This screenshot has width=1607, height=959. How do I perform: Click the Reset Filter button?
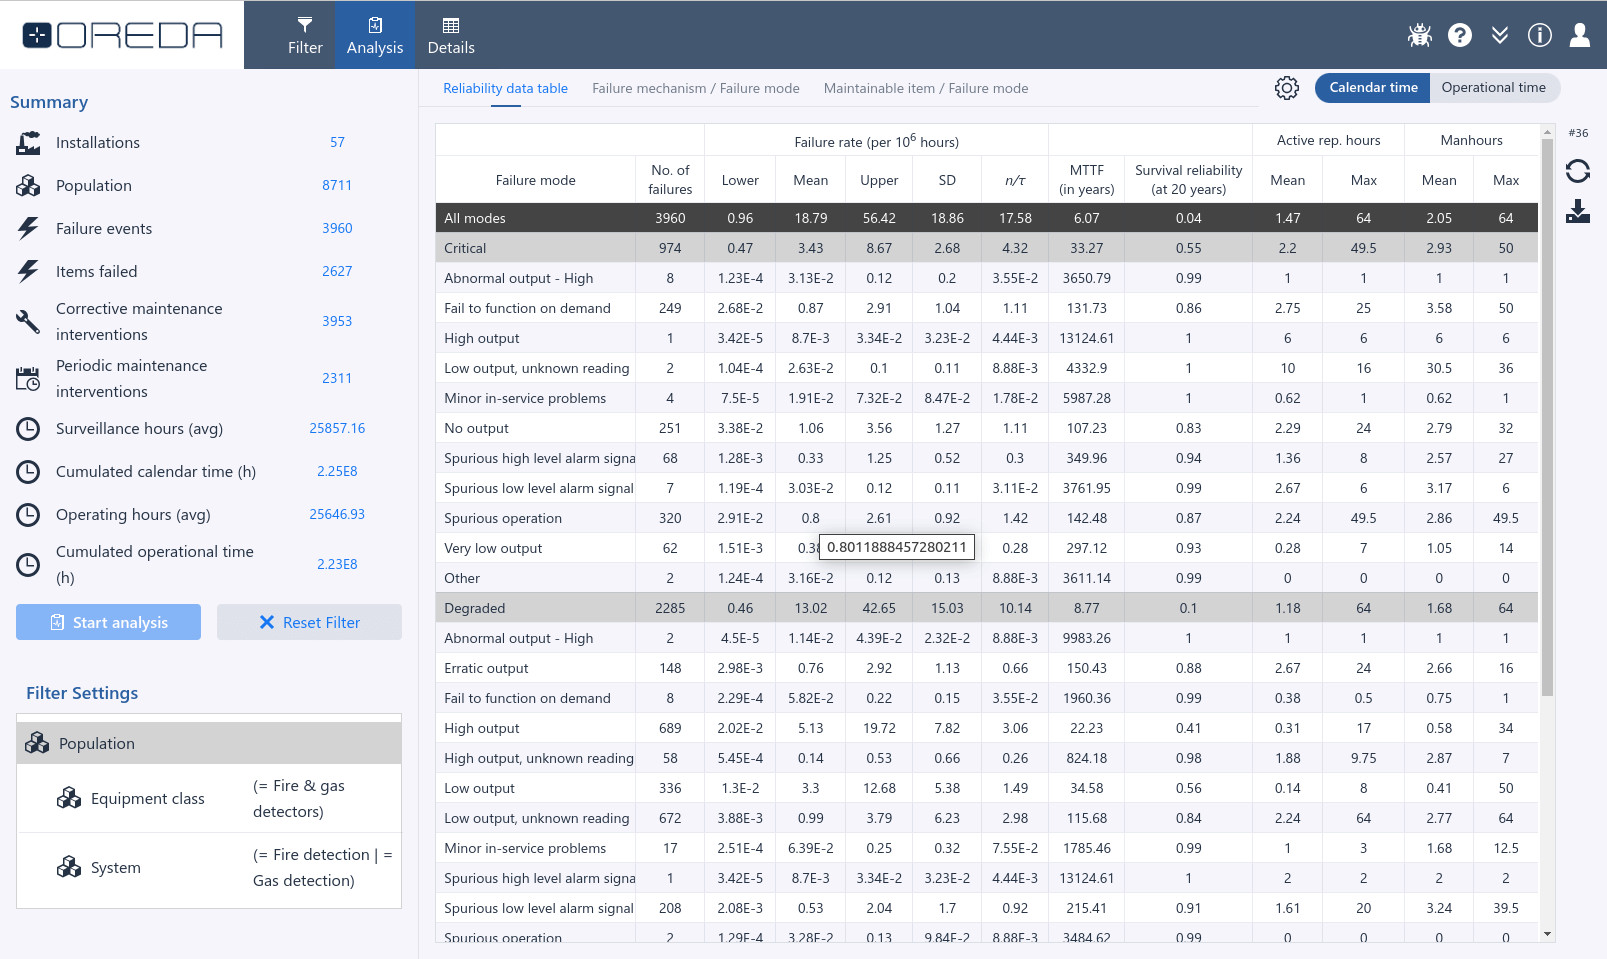pos(309,622)
